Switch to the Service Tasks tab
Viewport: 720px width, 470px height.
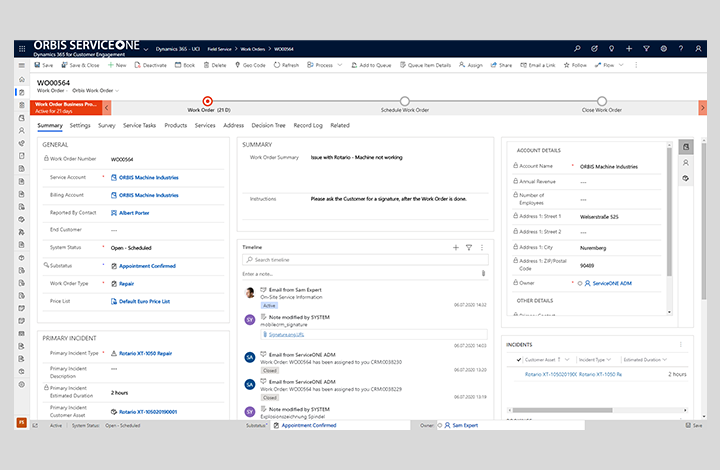(140, 125)
